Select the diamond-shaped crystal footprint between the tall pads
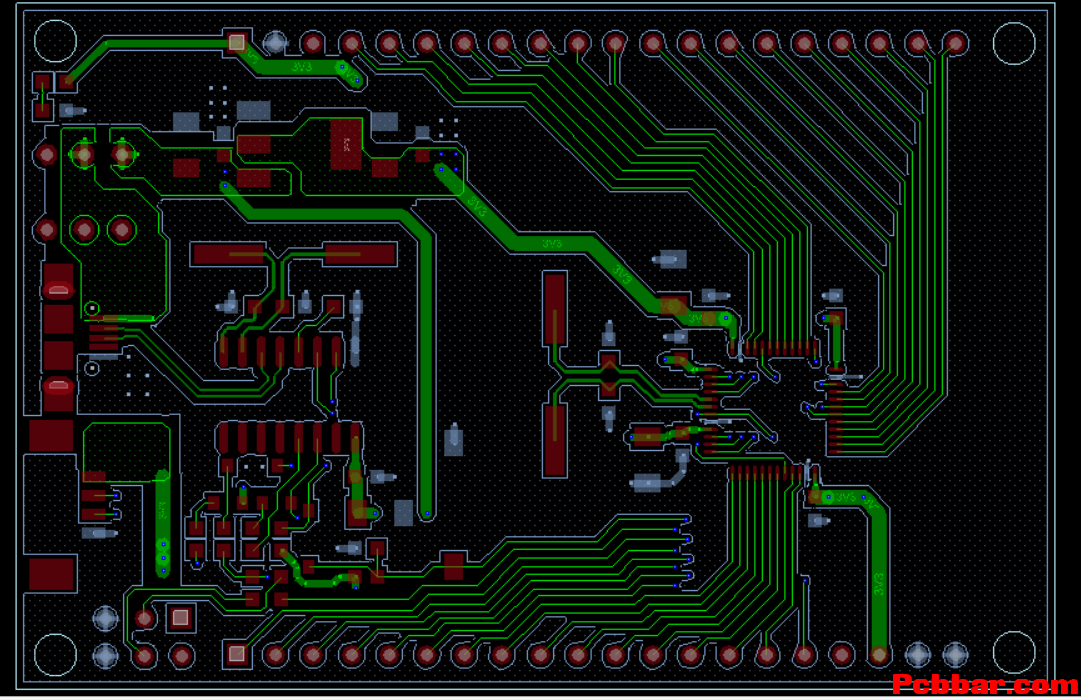The height and width of the screenshot is (700, 1081). [609, 375]
